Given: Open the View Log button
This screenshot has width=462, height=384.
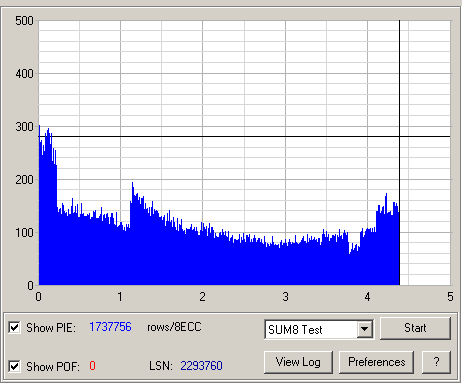Looking at the screenshot, I should click(x=298, y=362).
